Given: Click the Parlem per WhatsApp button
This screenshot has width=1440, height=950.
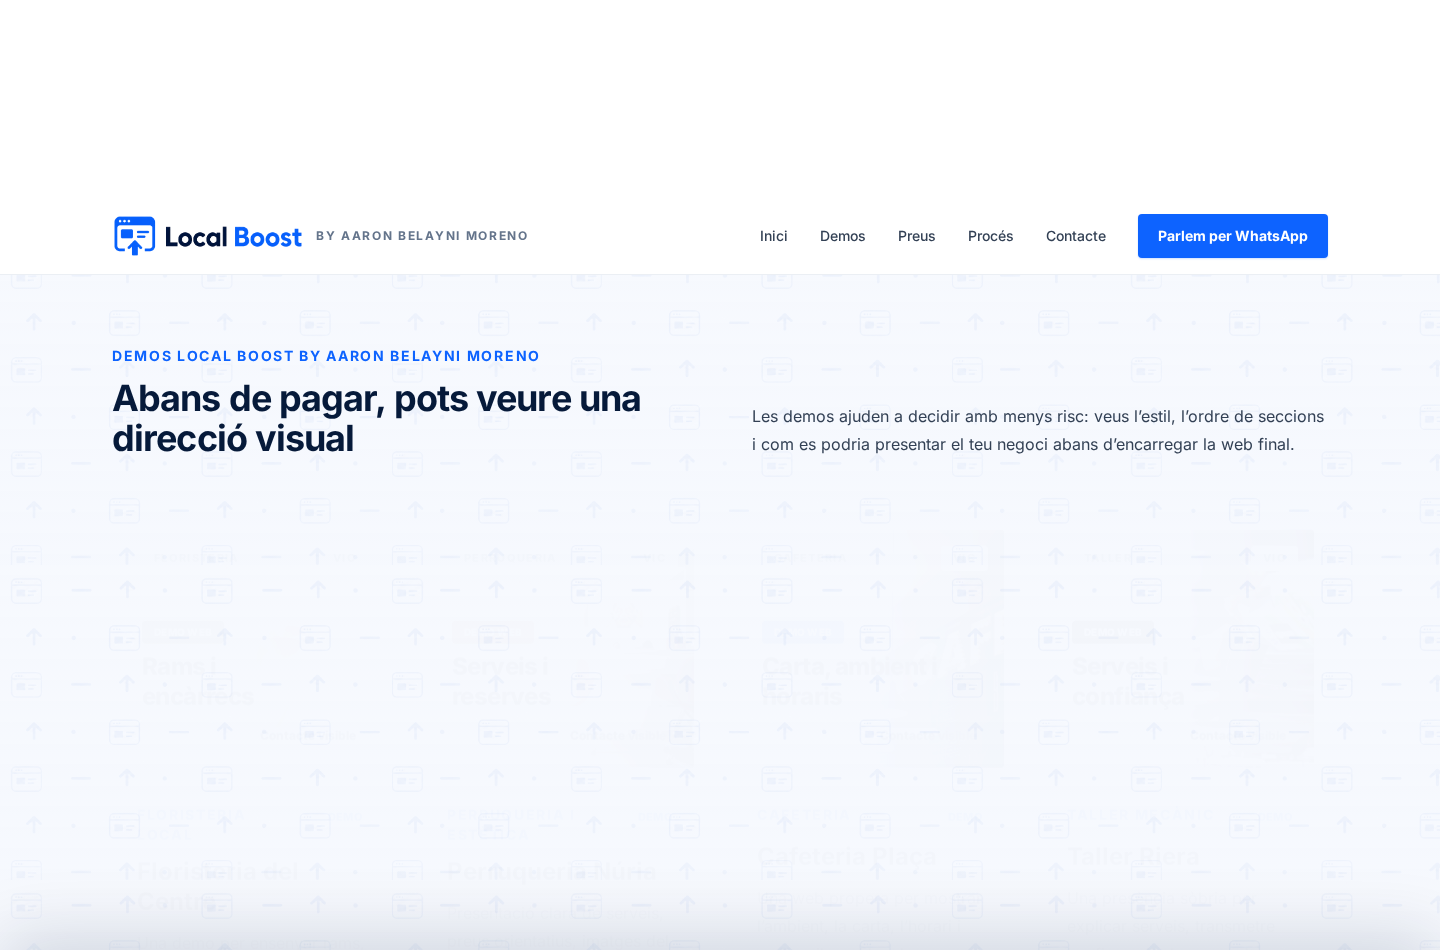Looking at the screenshot, I should point(1233,236).
